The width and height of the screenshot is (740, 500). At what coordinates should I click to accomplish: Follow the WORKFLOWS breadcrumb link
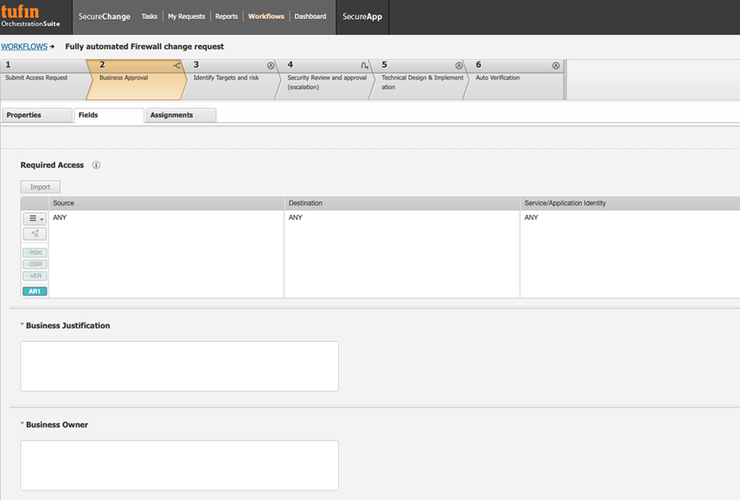coord(24,47)
